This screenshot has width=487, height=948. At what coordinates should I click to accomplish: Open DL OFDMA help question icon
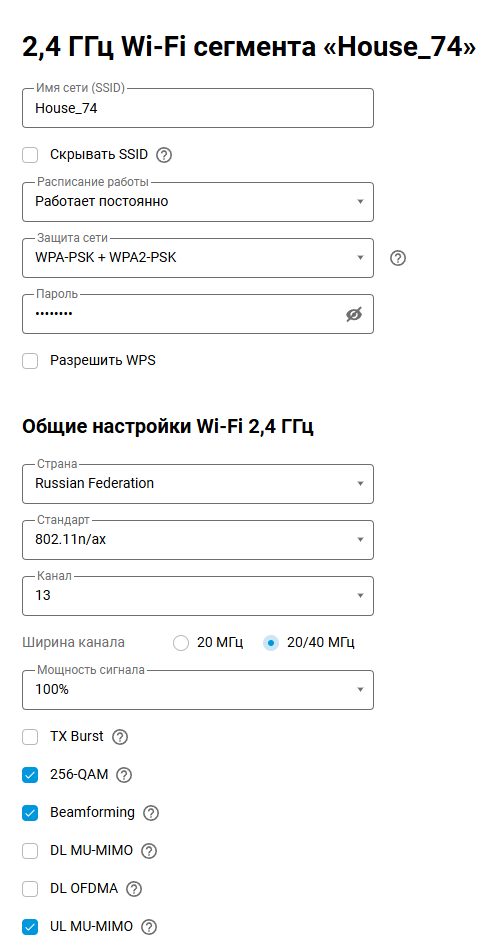134,889
